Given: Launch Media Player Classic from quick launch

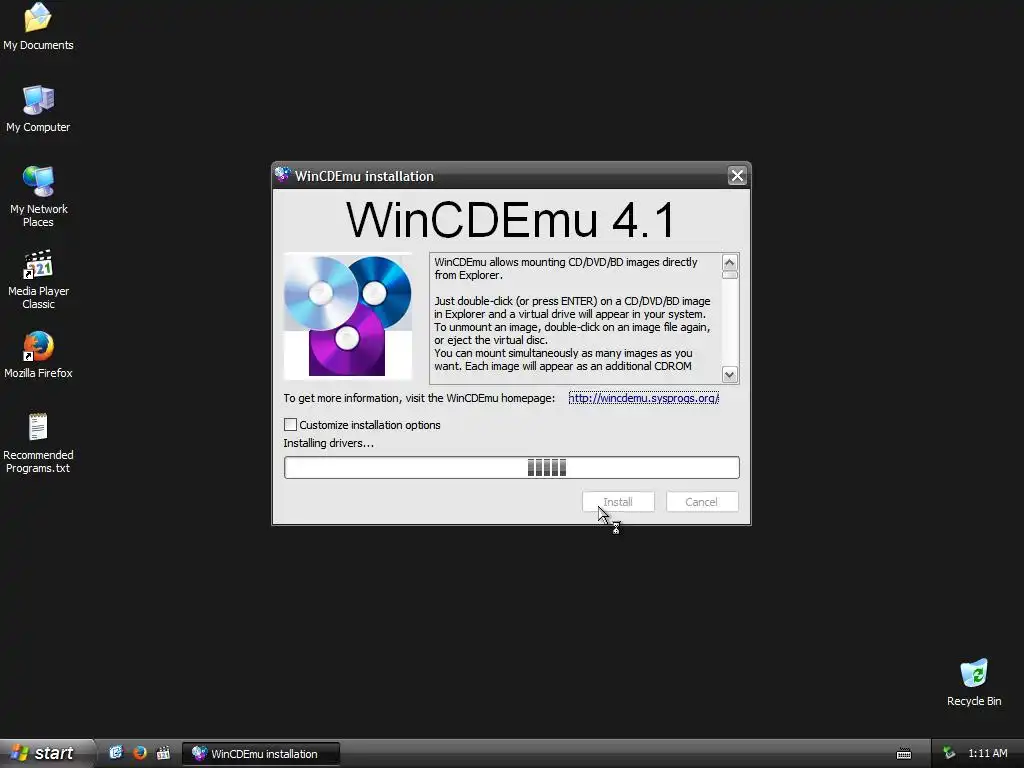Looking at the screenshot, I should pyautogui.click(x=163, y=753).
